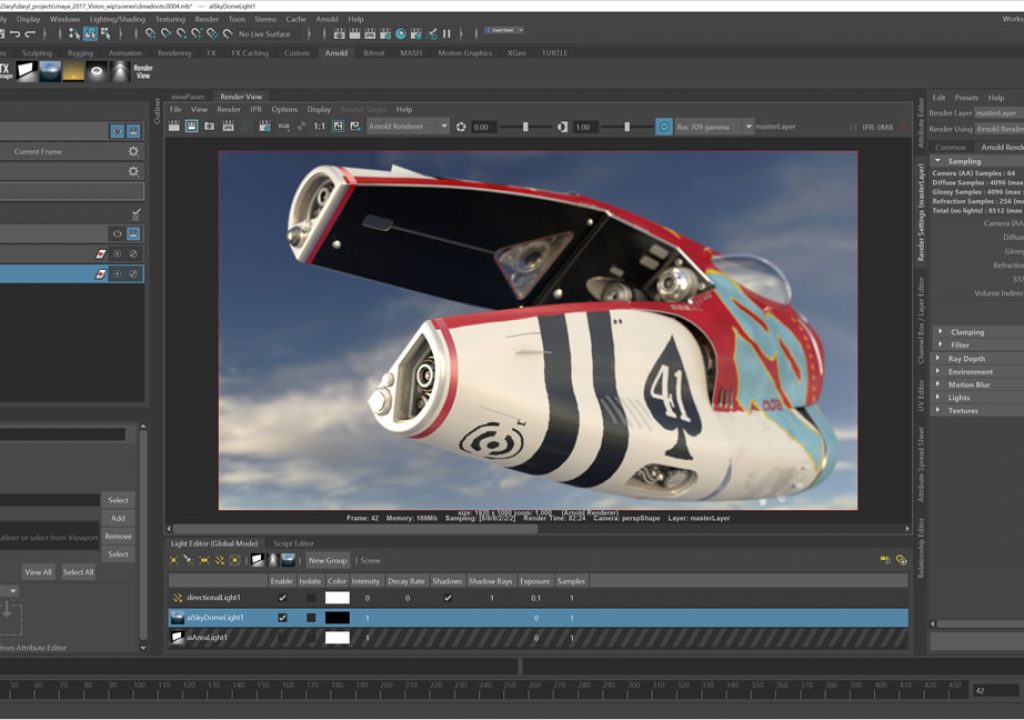Viewport: 1024px width, 720px height.
Task: Click the gamma contrast icon beside 1.00
Action: pos(562,127)
